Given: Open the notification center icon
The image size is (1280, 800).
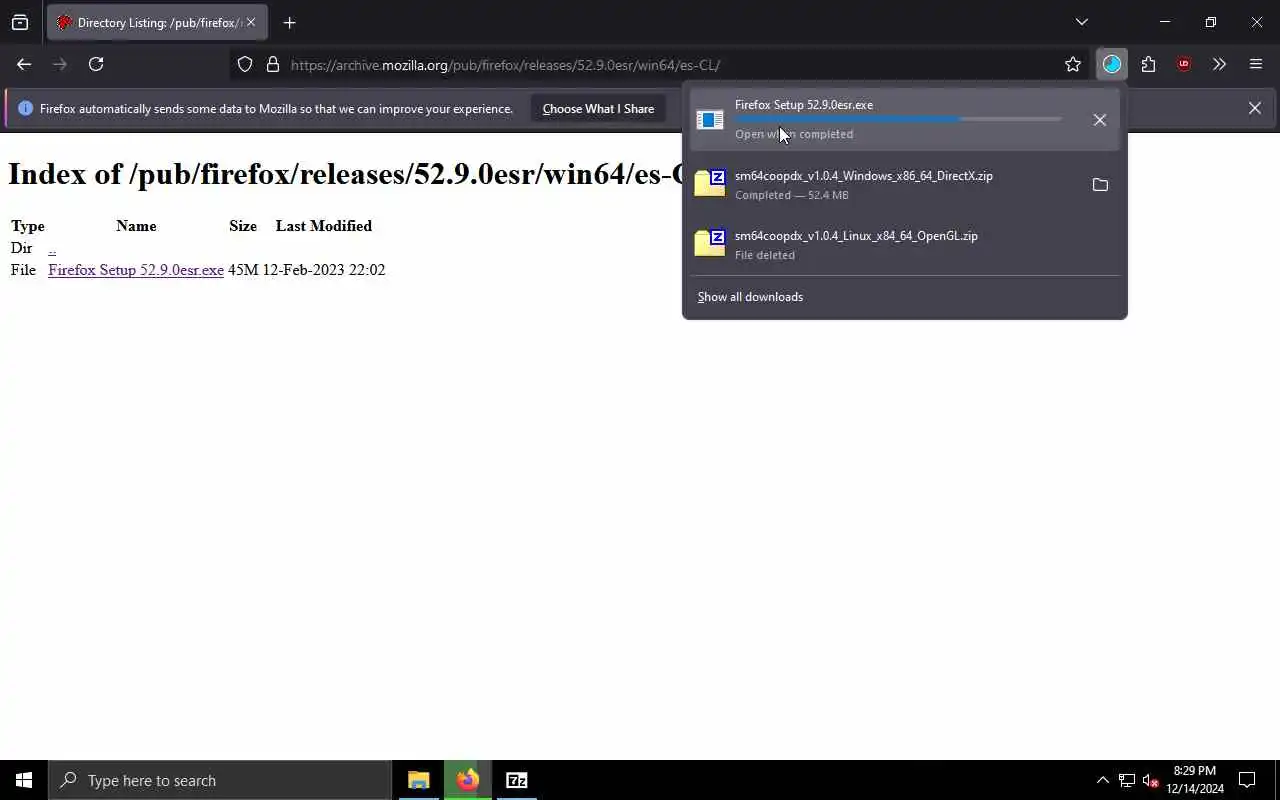Looking at the screenshot, I should [x=1247, y=780].
